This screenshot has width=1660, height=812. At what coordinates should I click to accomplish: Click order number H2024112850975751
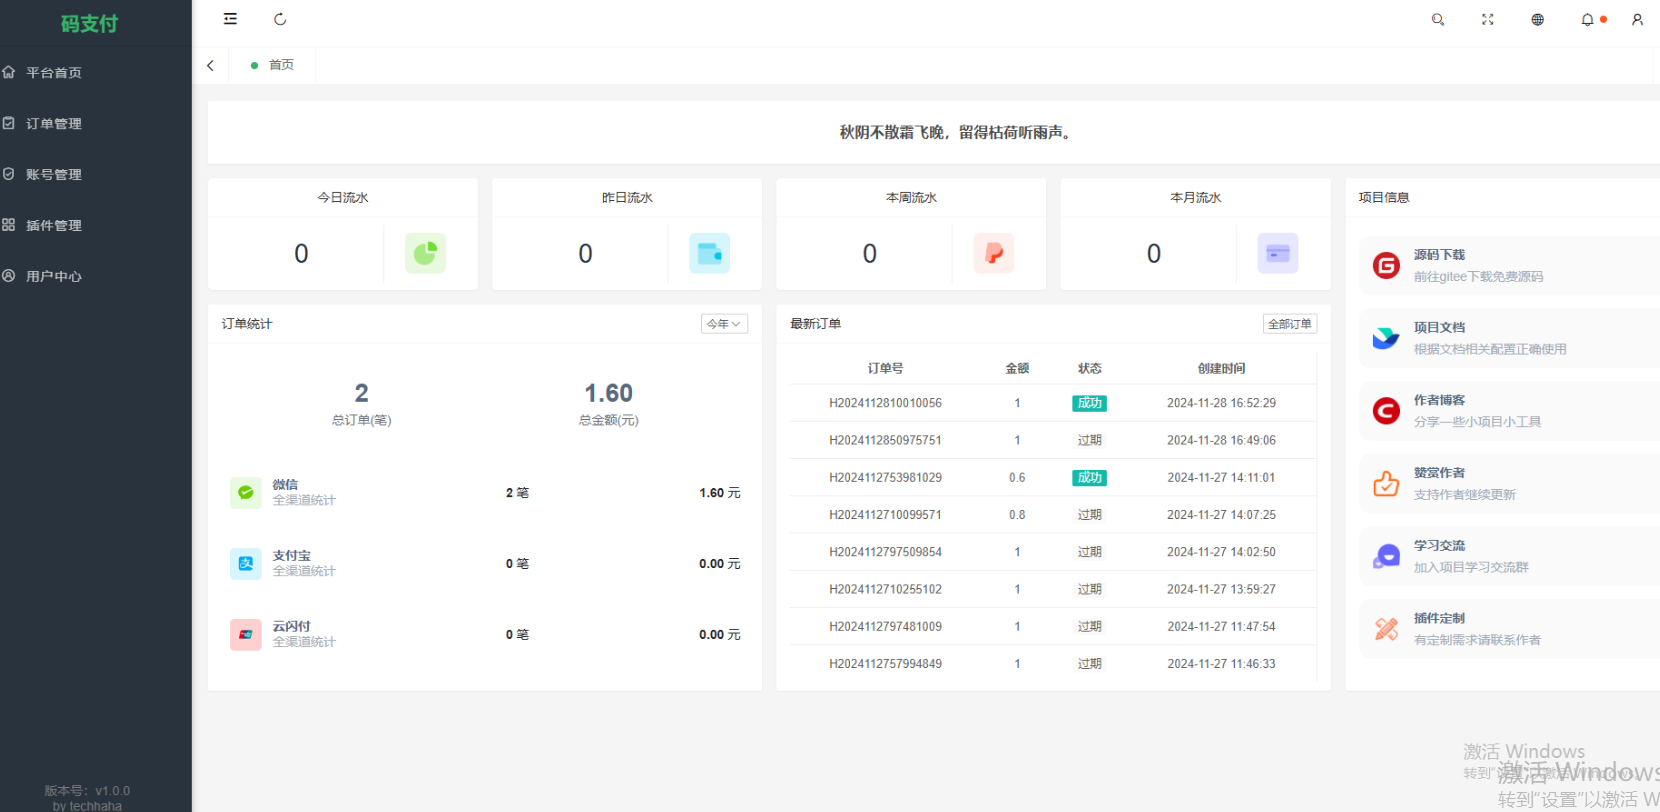[885, 440]
